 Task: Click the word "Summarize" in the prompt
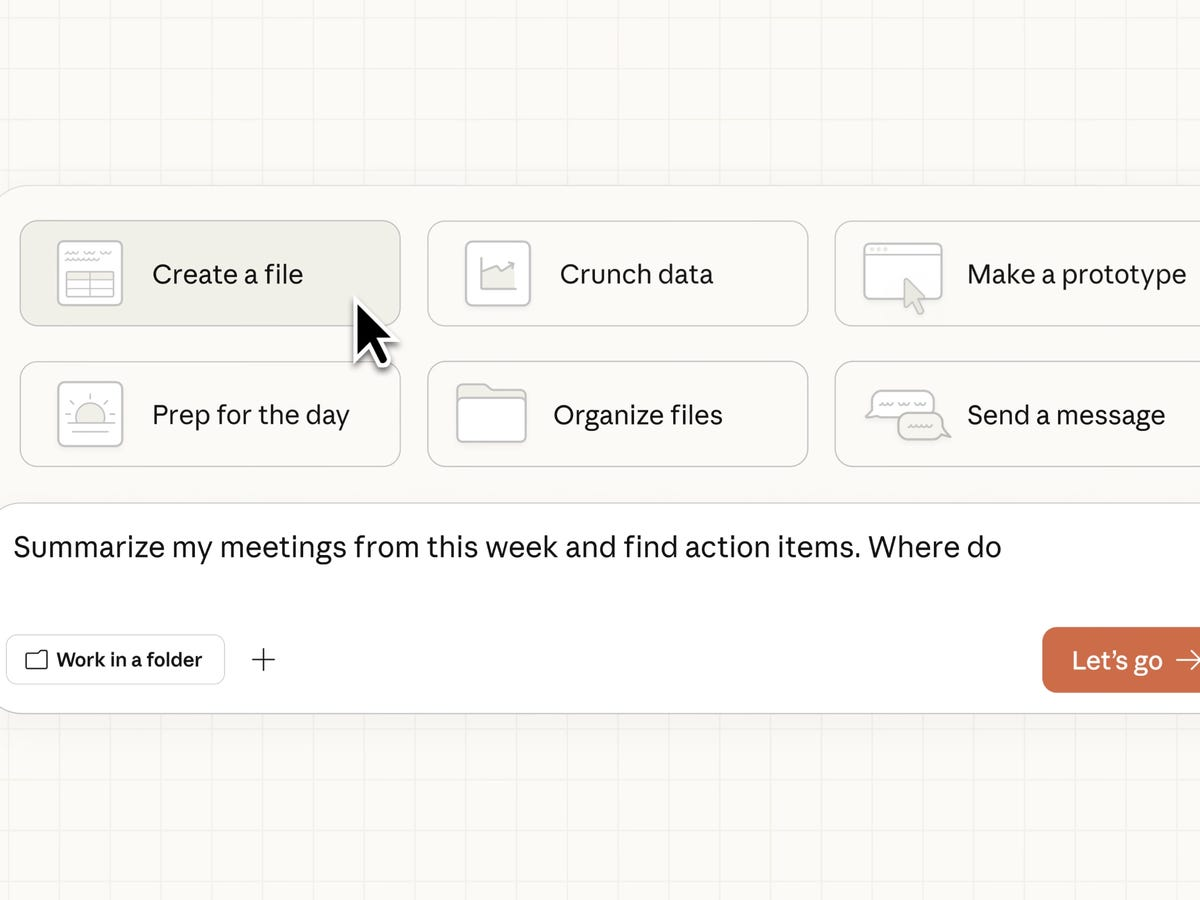tap(82, 548)
